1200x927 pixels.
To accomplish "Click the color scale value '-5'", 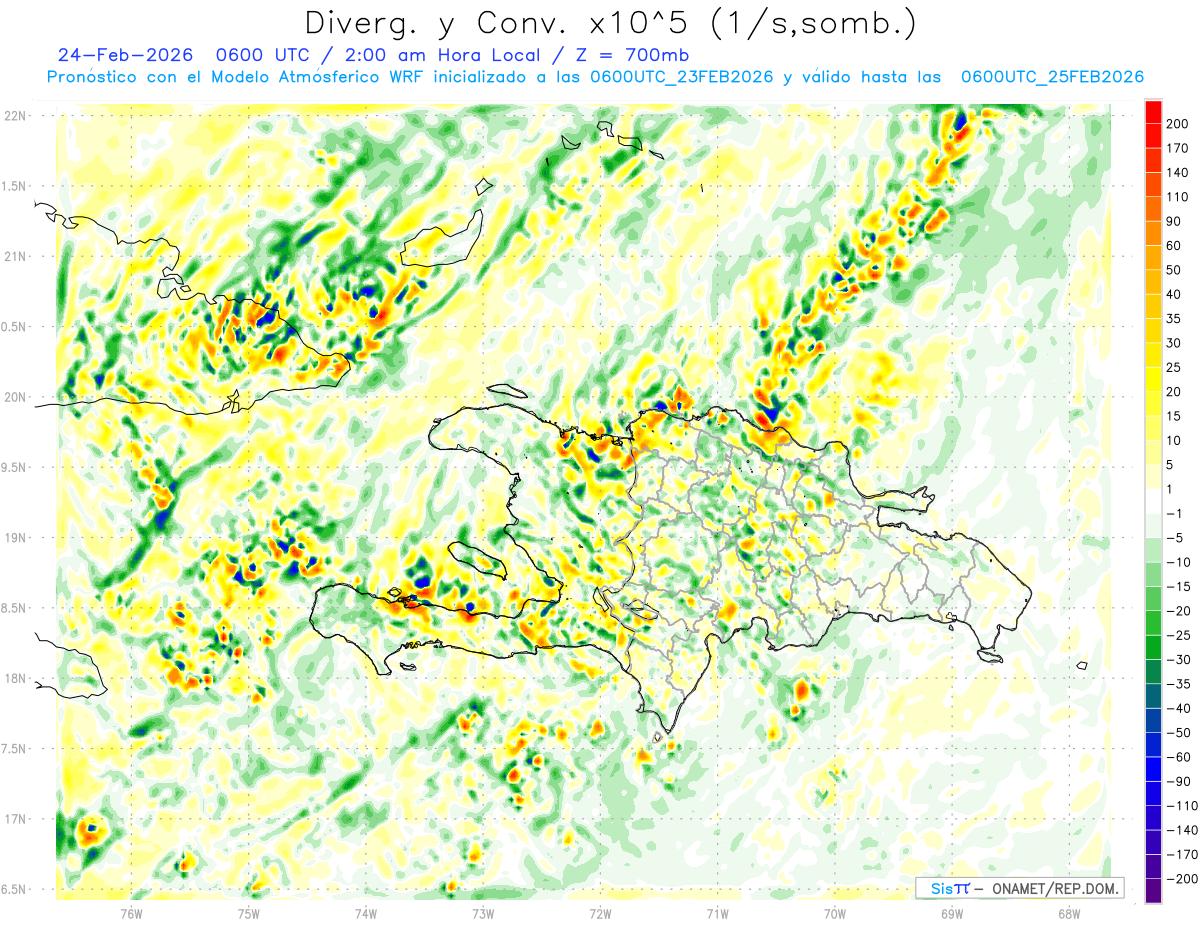I will (1175, 538).
